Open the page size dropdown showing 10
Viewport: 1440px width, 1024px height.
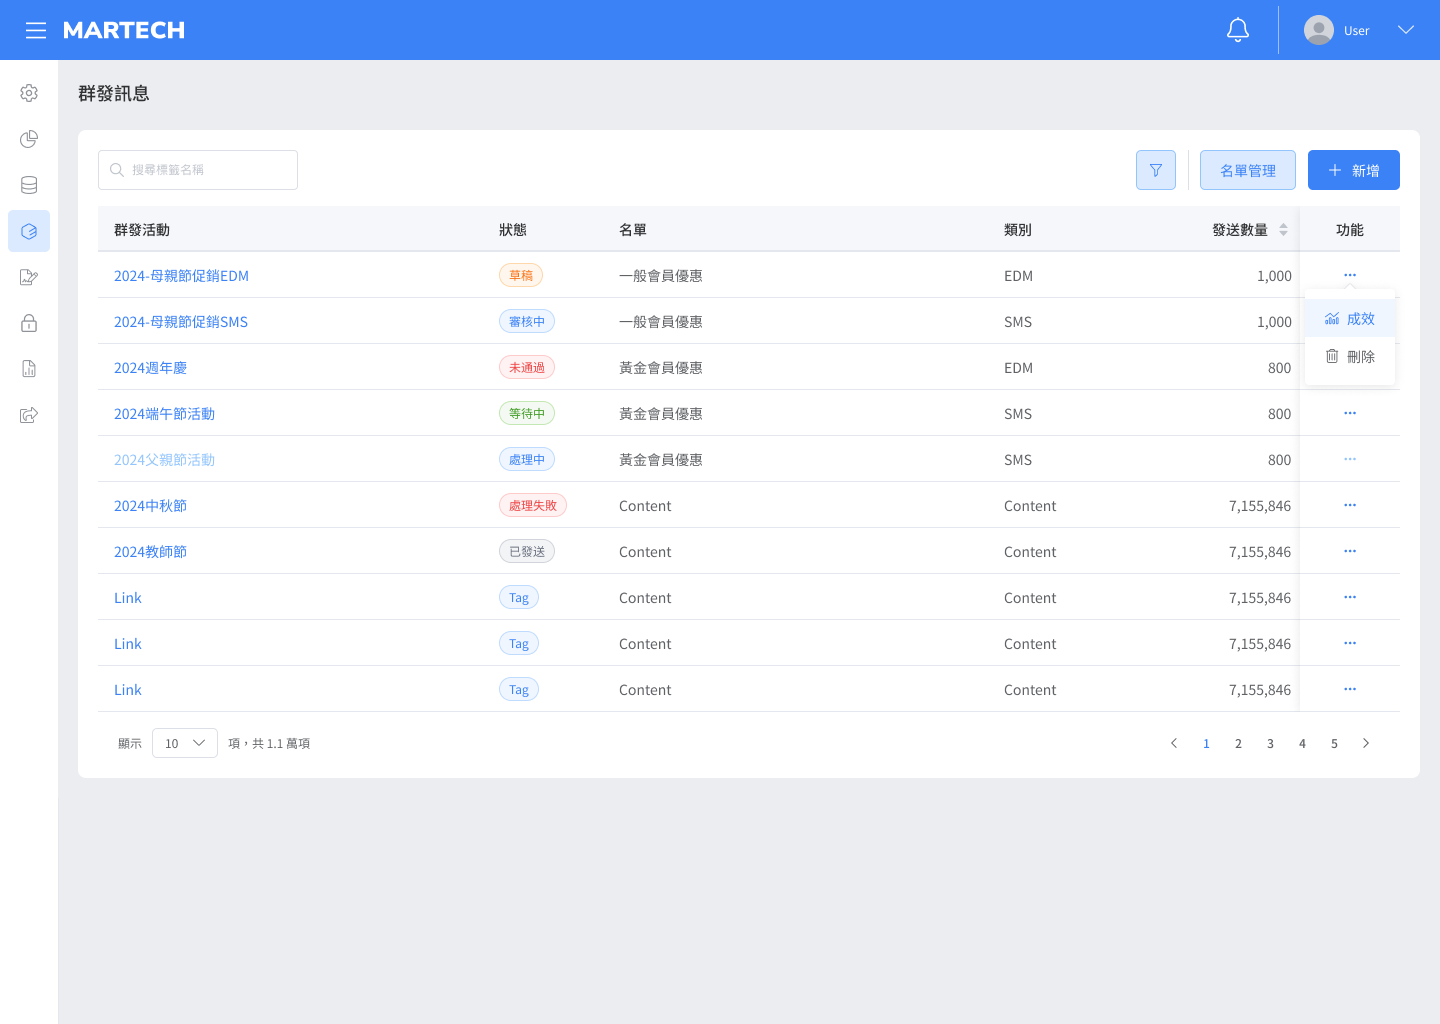click(185, 743)
